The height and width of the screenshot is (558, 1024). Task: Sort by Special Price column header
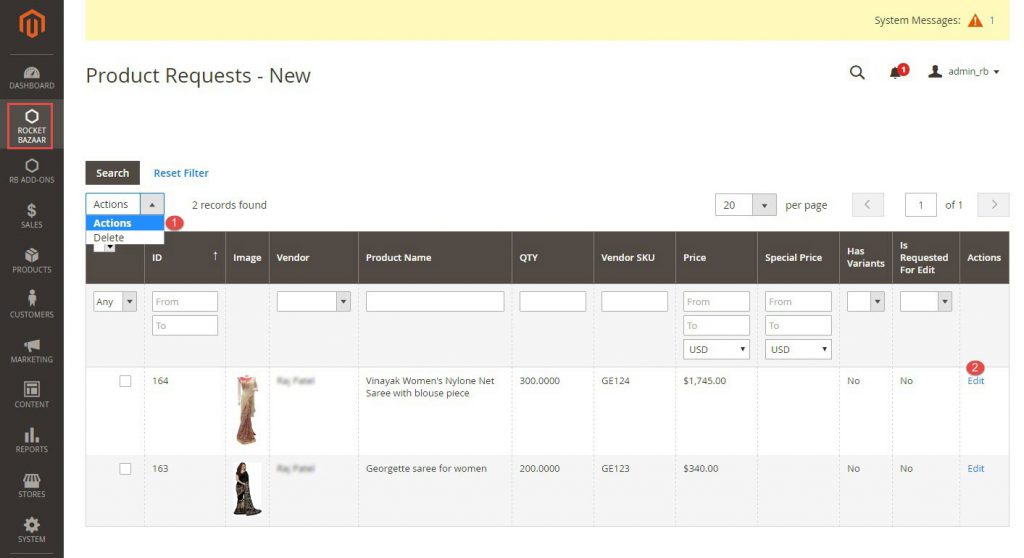point(793,257)
